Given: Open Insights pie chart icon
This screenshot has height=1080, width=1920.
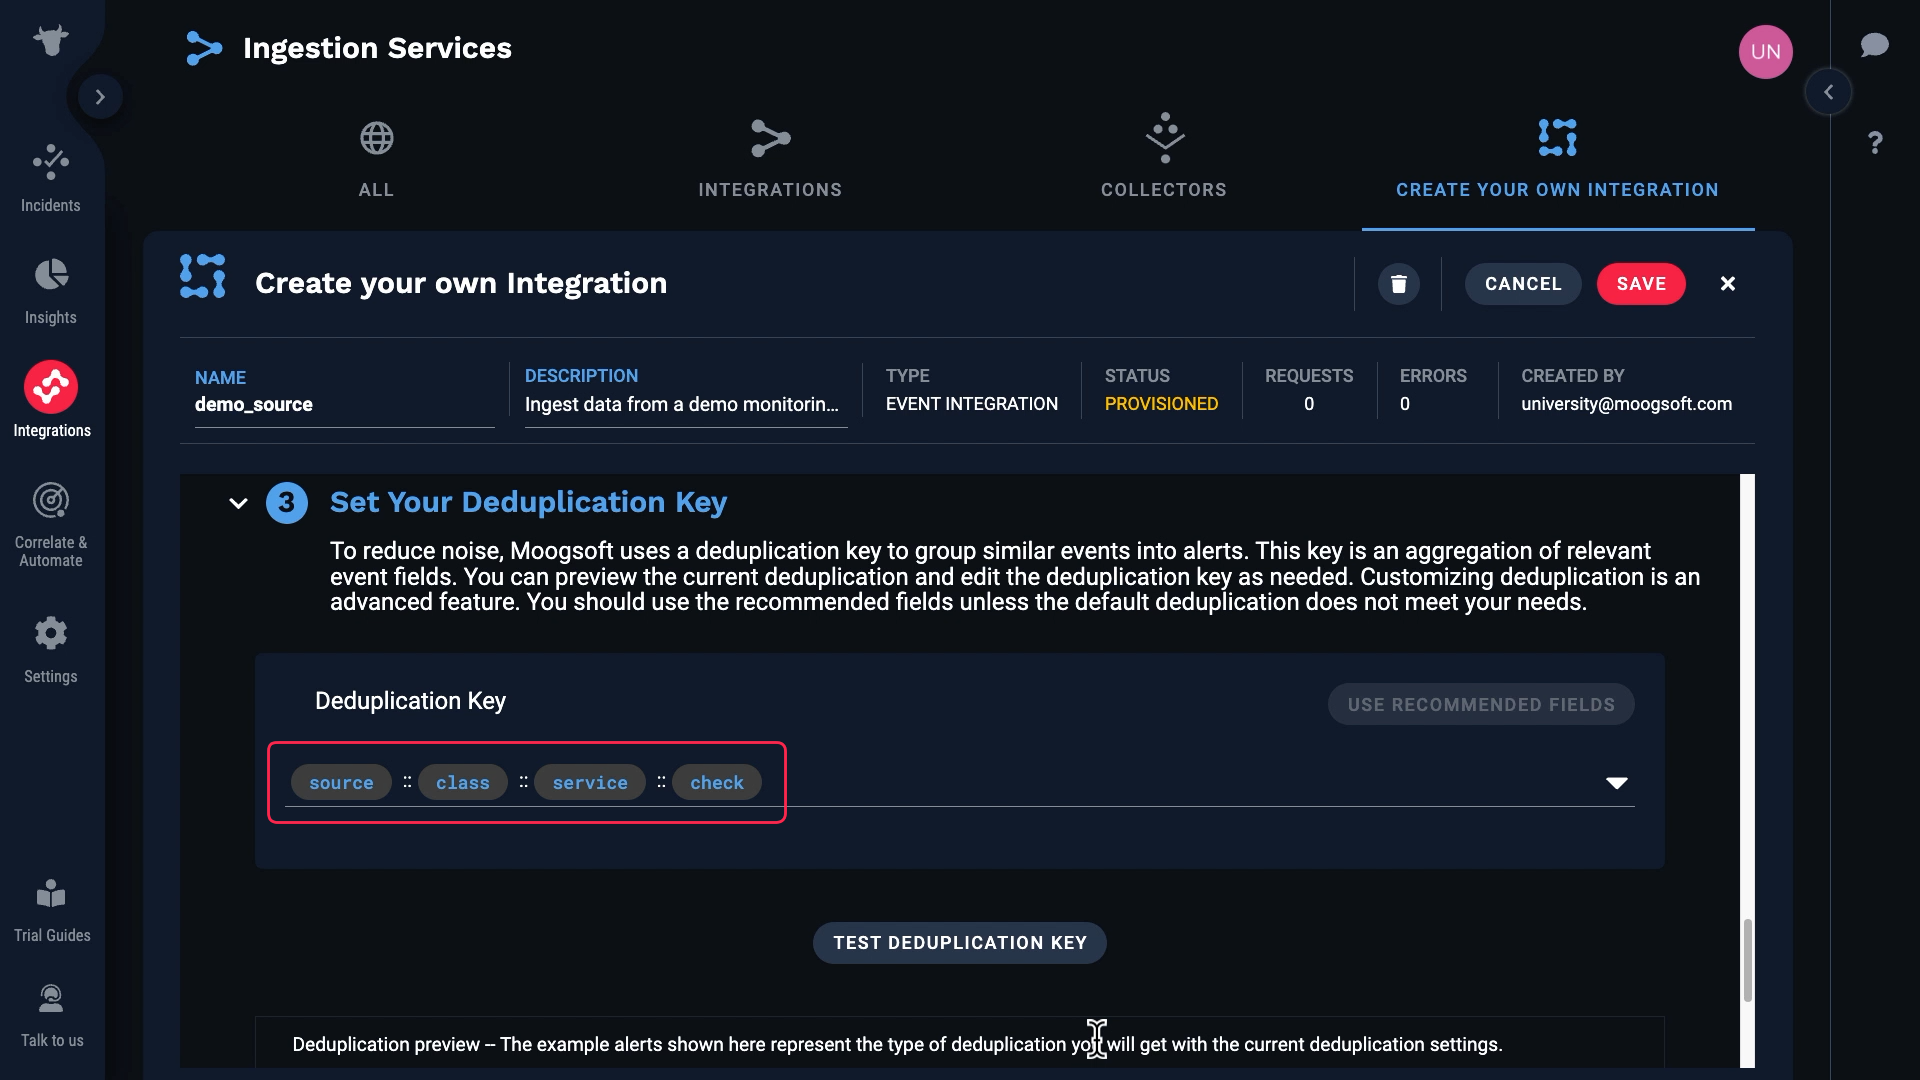Looking at the screenshot, I should coord(51,274).
